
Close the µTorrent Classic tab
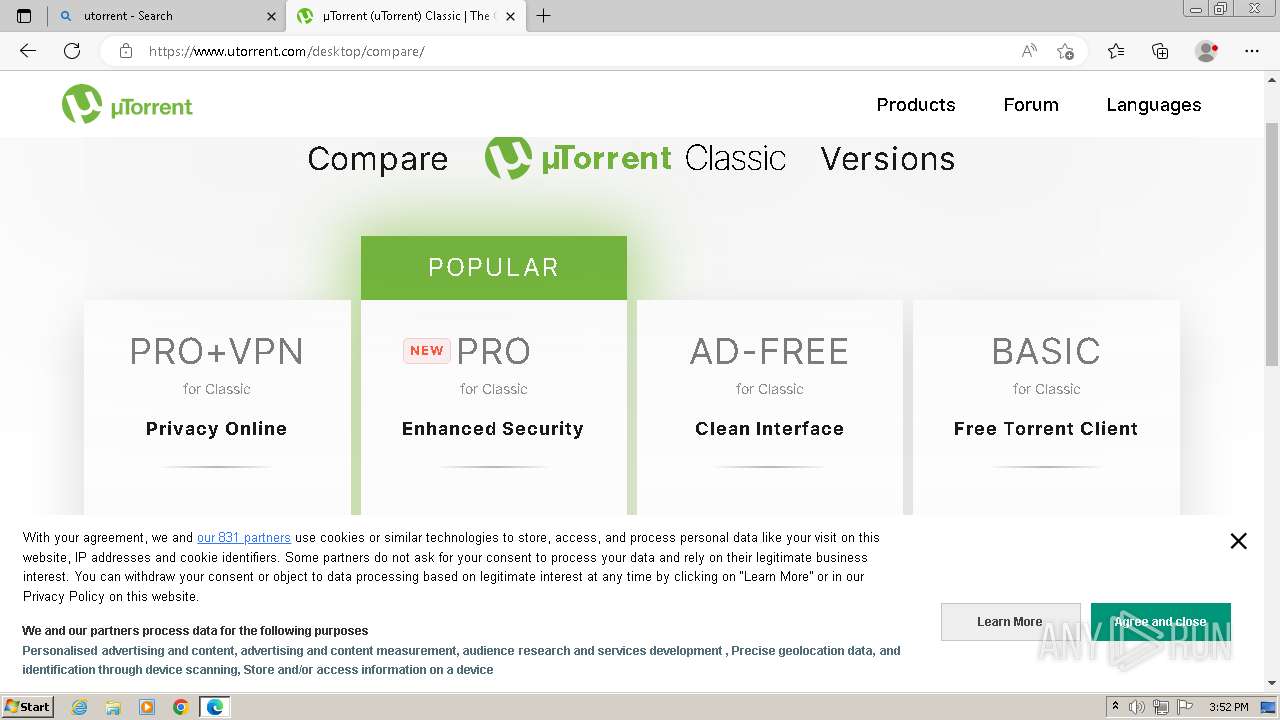click(510, 16)
